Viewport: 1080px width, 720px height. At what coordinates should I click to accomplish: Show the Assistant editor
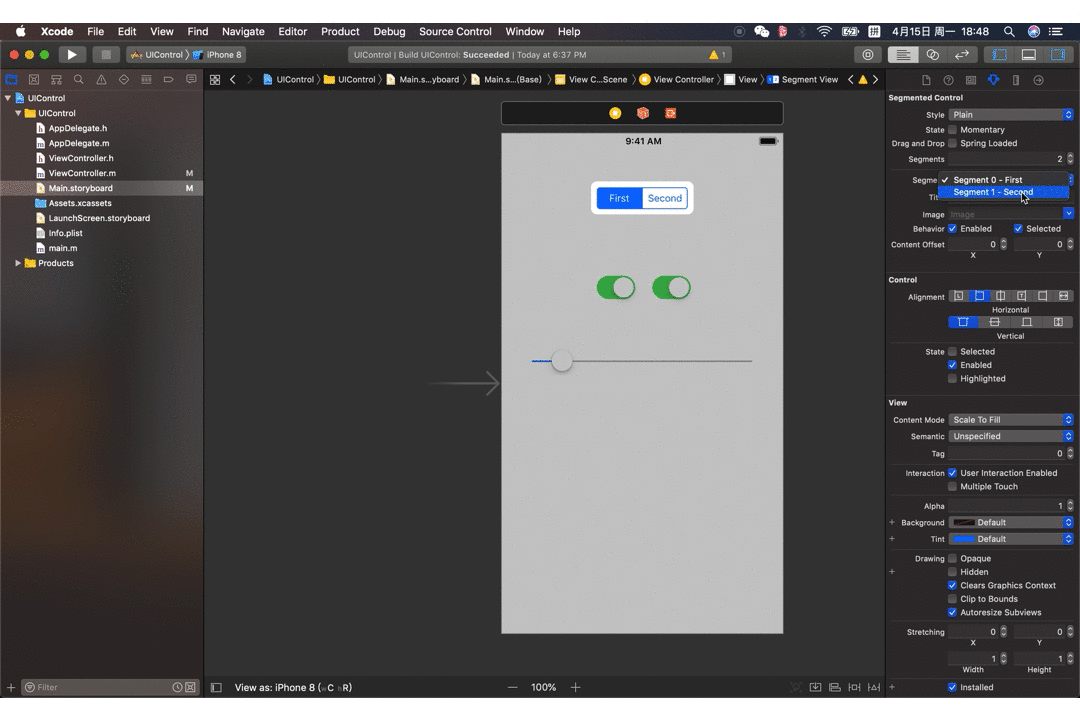tap(933, 54)
